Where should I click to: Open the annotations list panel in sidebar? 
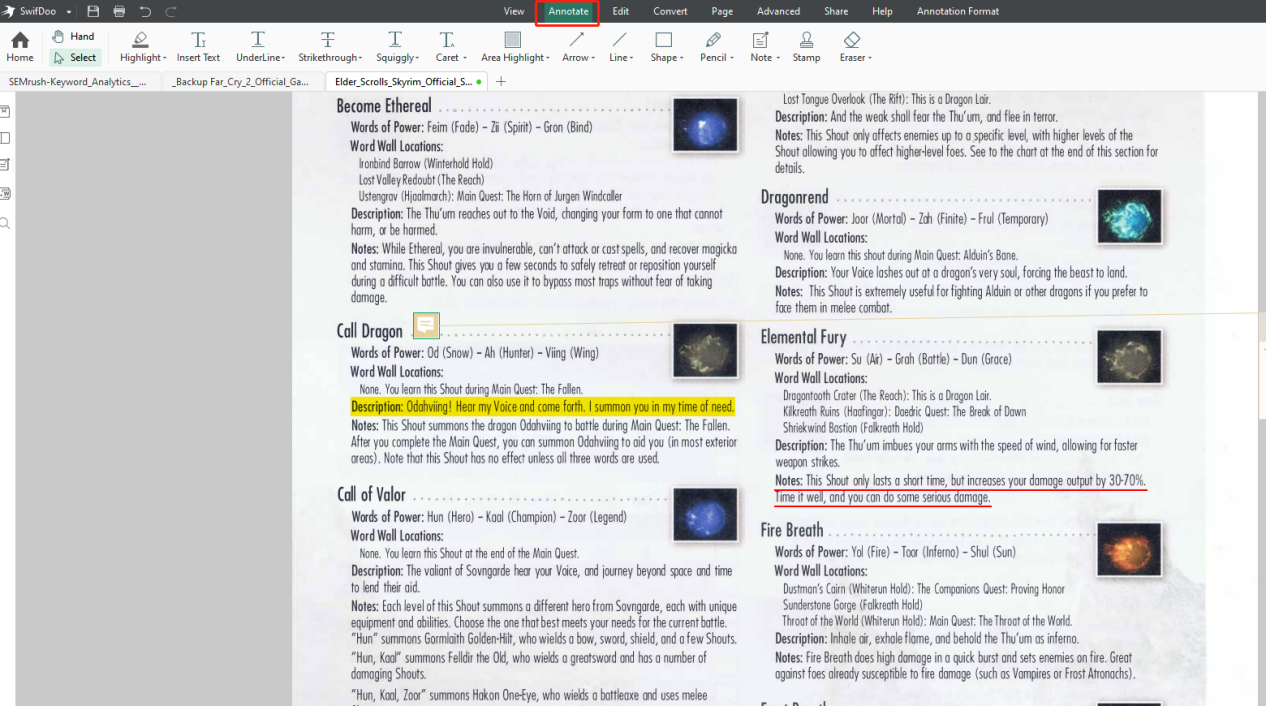[x=6, y=165]
